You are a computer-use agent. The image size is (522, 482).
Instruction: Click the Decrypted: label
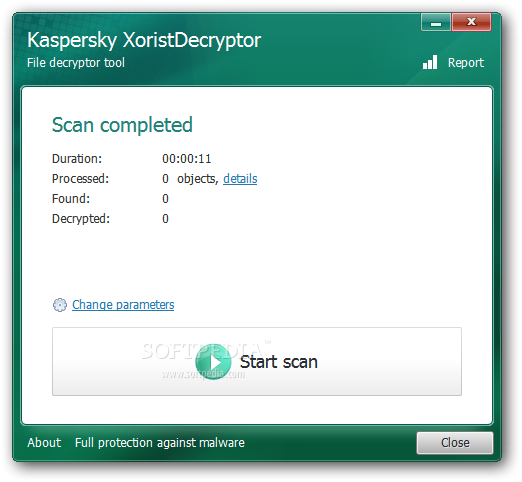pos(81,219)
